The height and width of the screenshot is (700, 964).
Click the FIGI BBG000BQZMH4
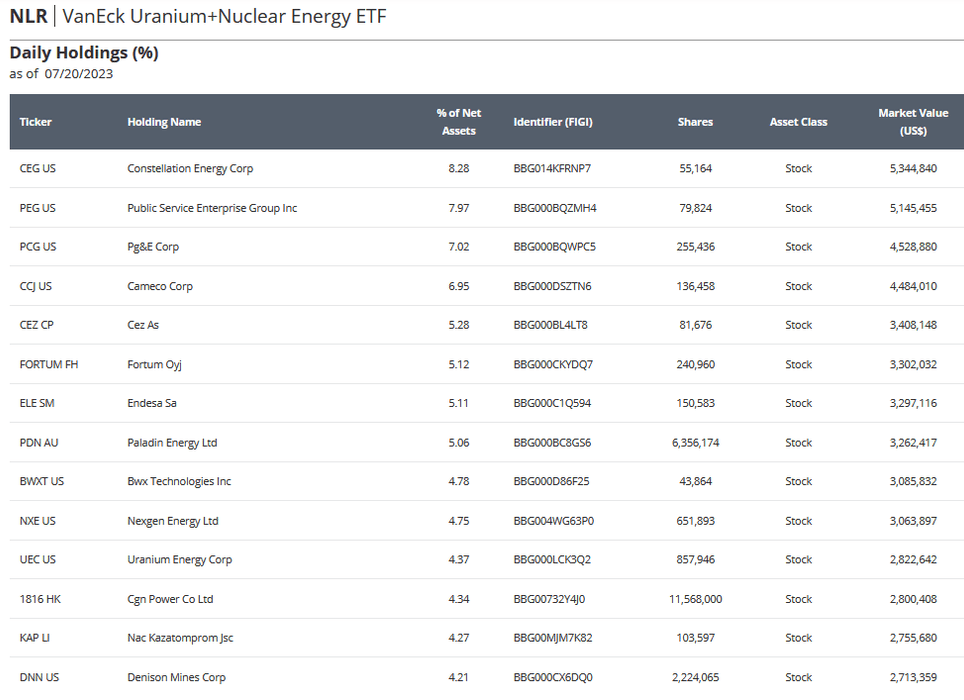pos(555,208)
